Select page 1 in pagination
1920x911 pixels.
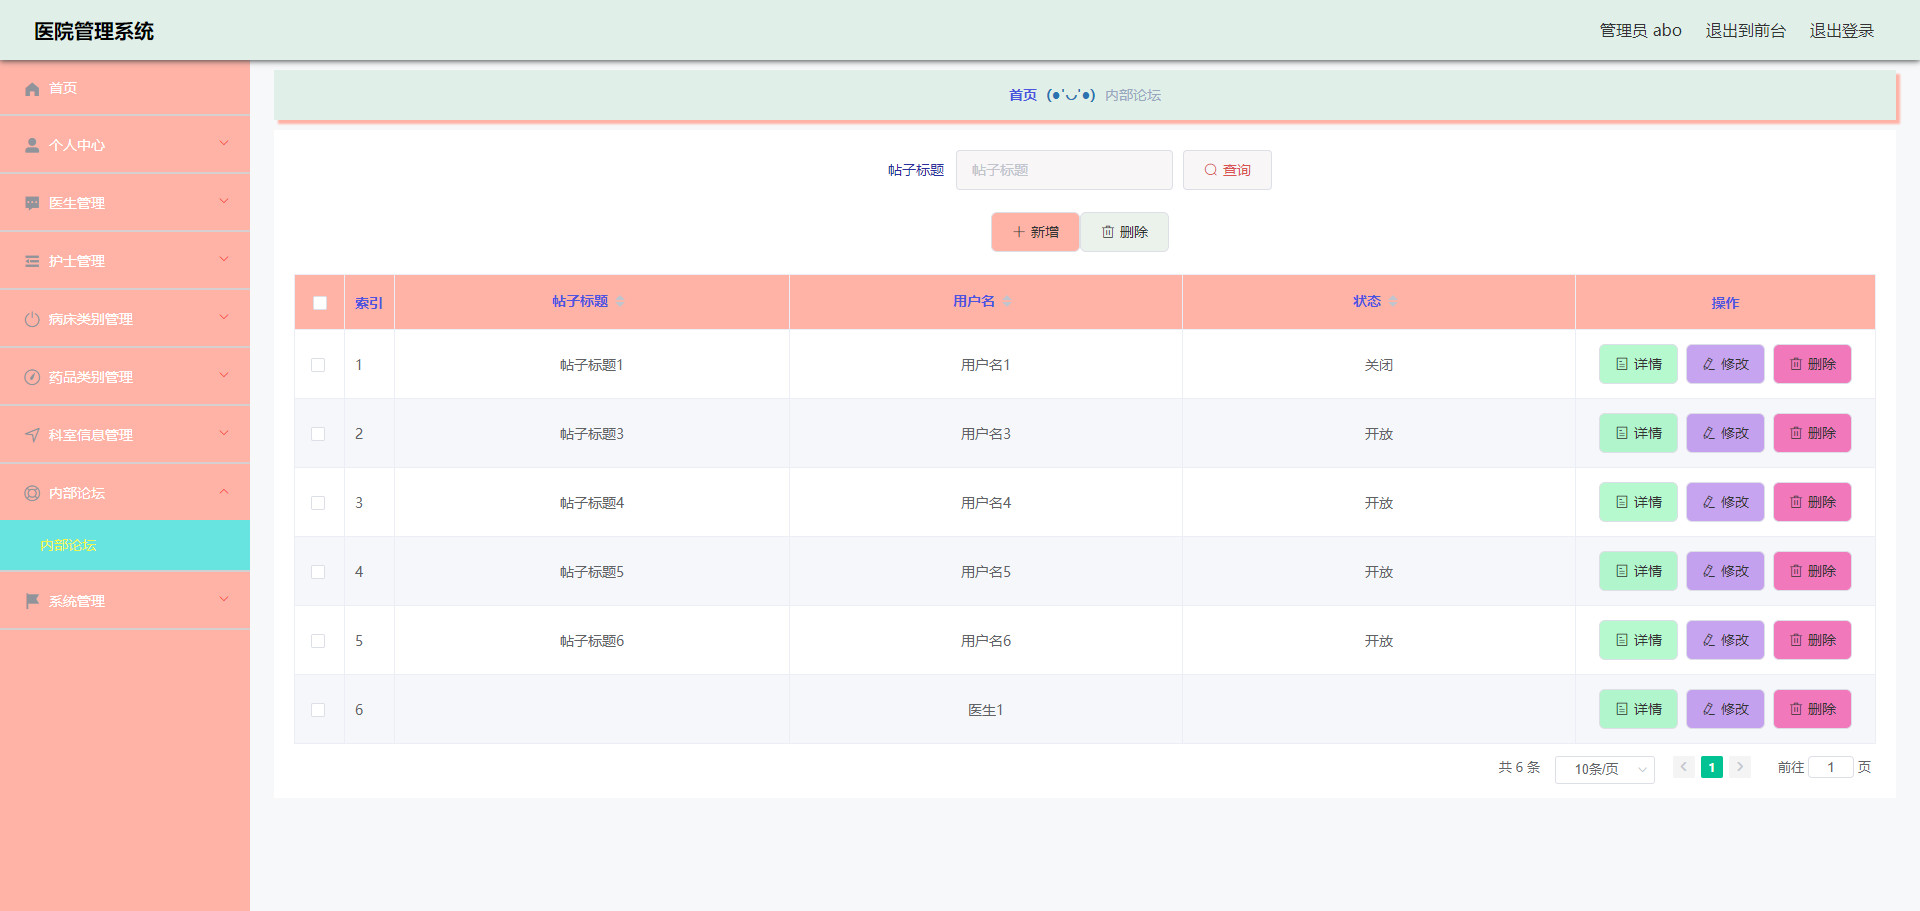pos(1712,767)
